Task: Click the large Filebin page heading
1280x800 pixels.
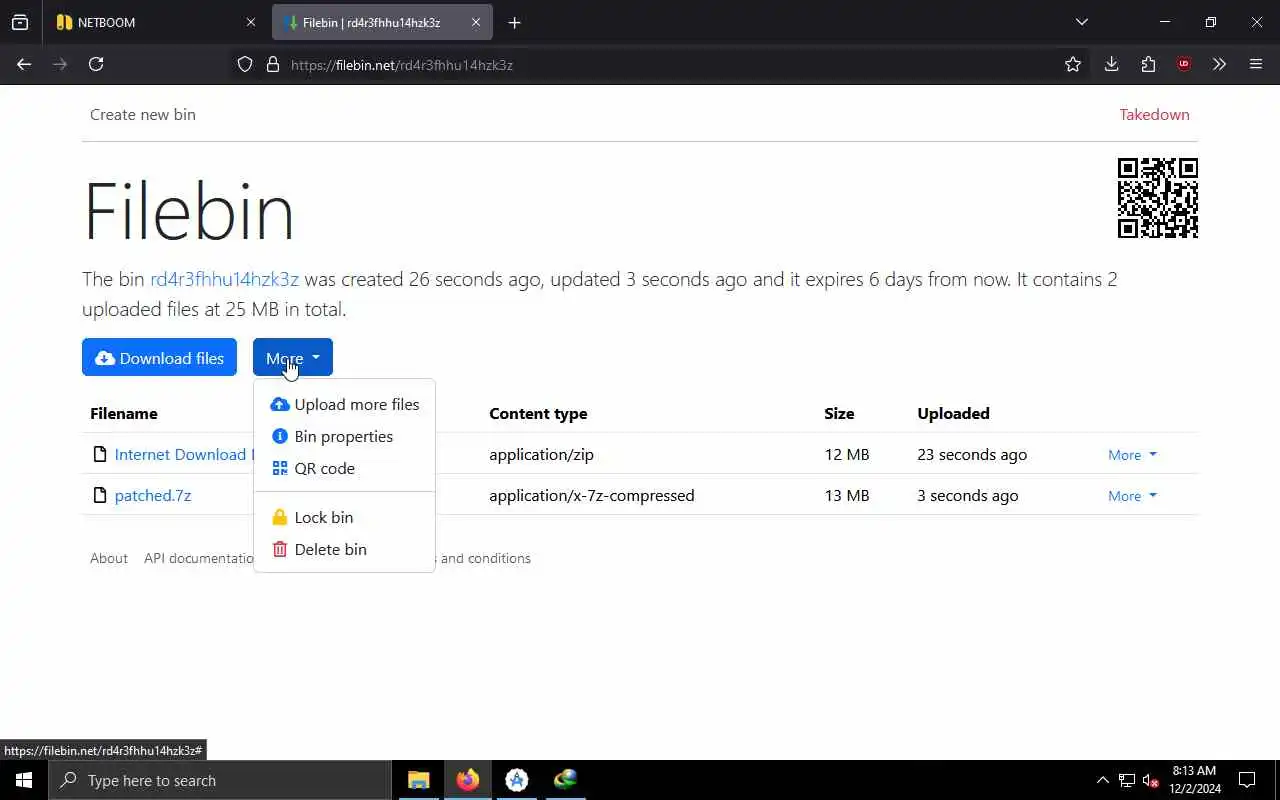Action: (x=189, y=212)
